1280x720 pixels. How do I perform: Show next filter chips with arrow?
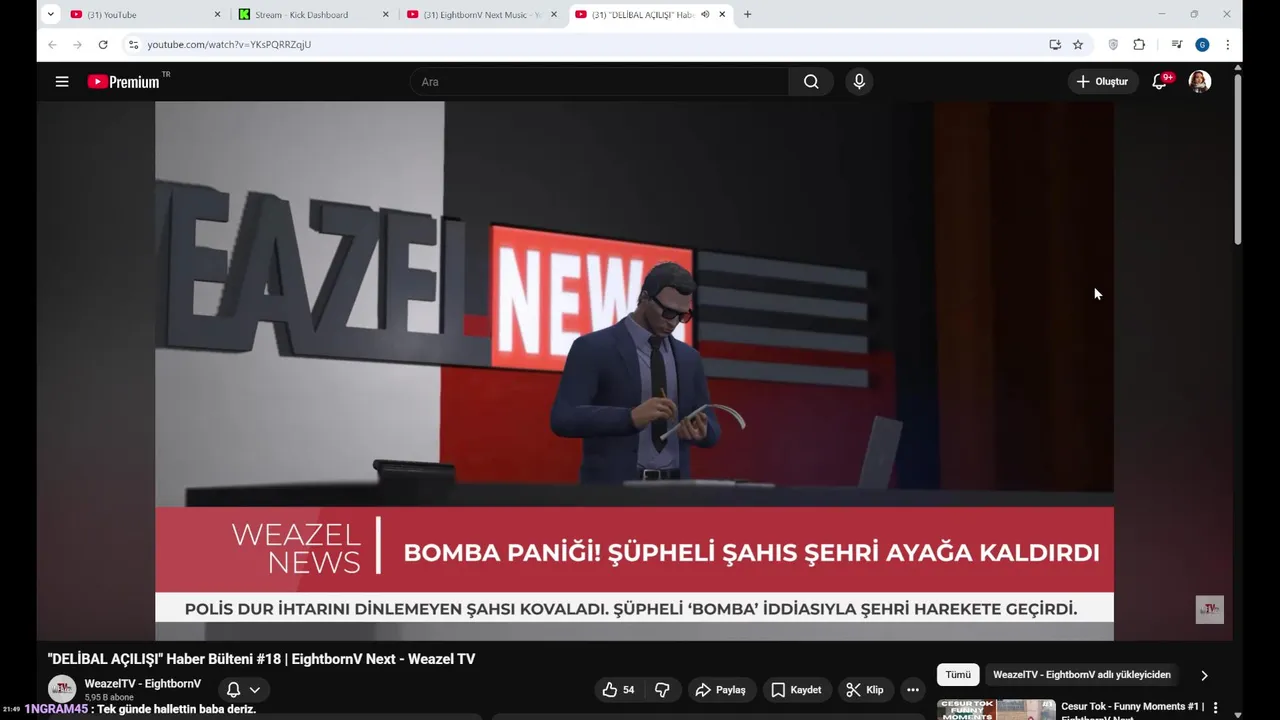click(x=1204, y=675)
